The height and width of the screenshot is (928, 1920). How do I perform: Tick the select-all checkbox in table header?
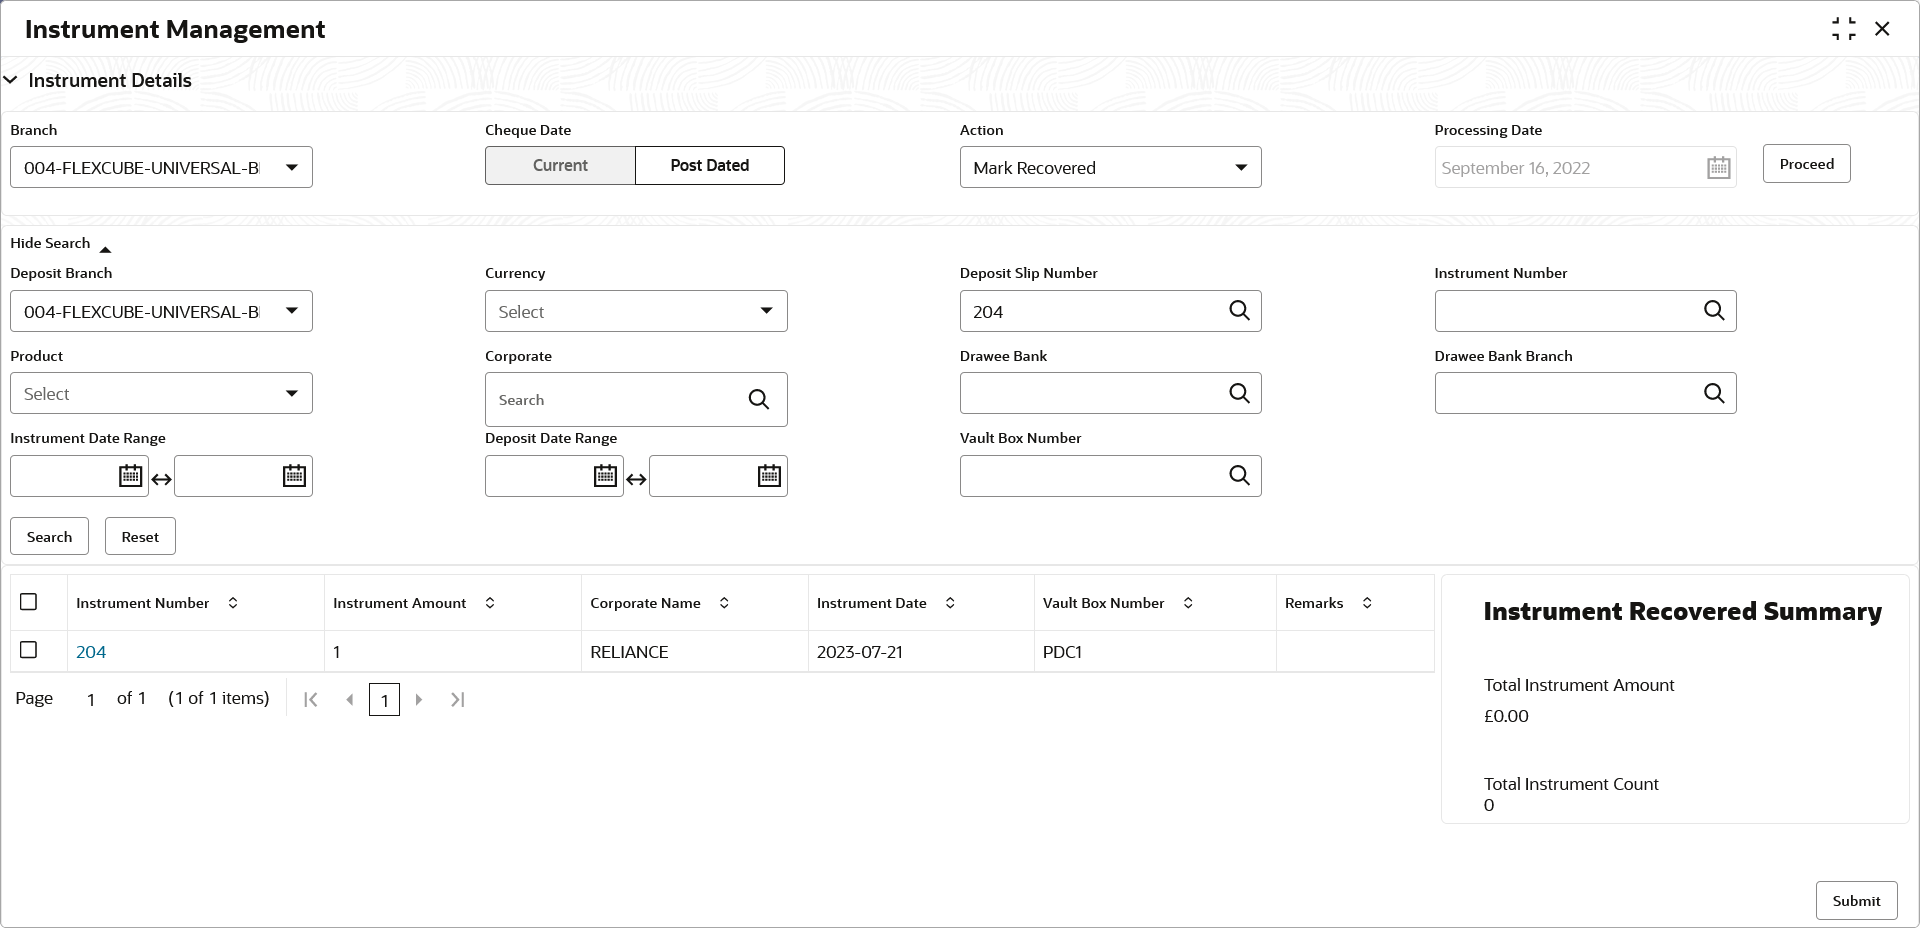coord(29,602)
